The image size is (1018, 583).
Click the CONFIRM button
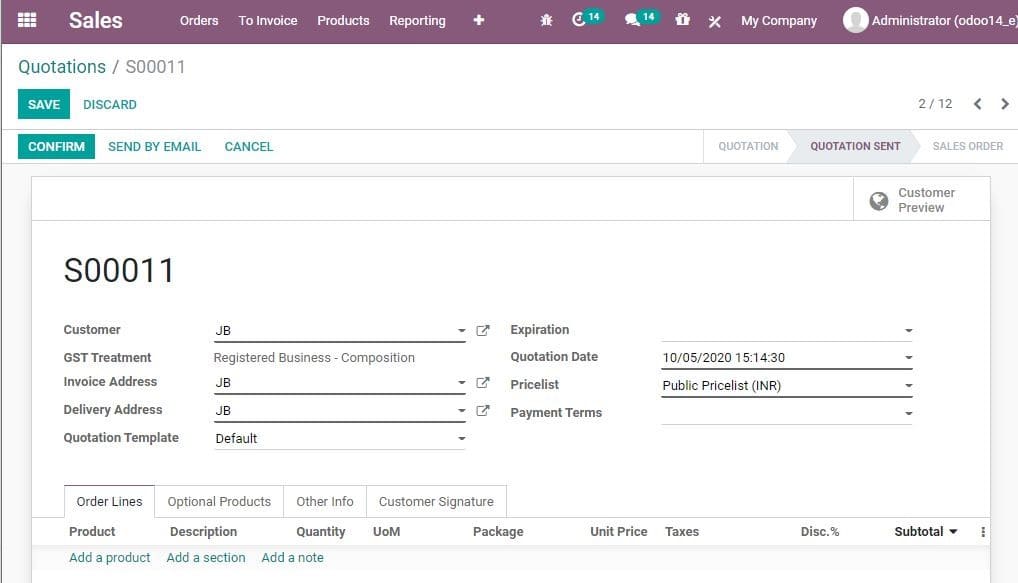55,146
